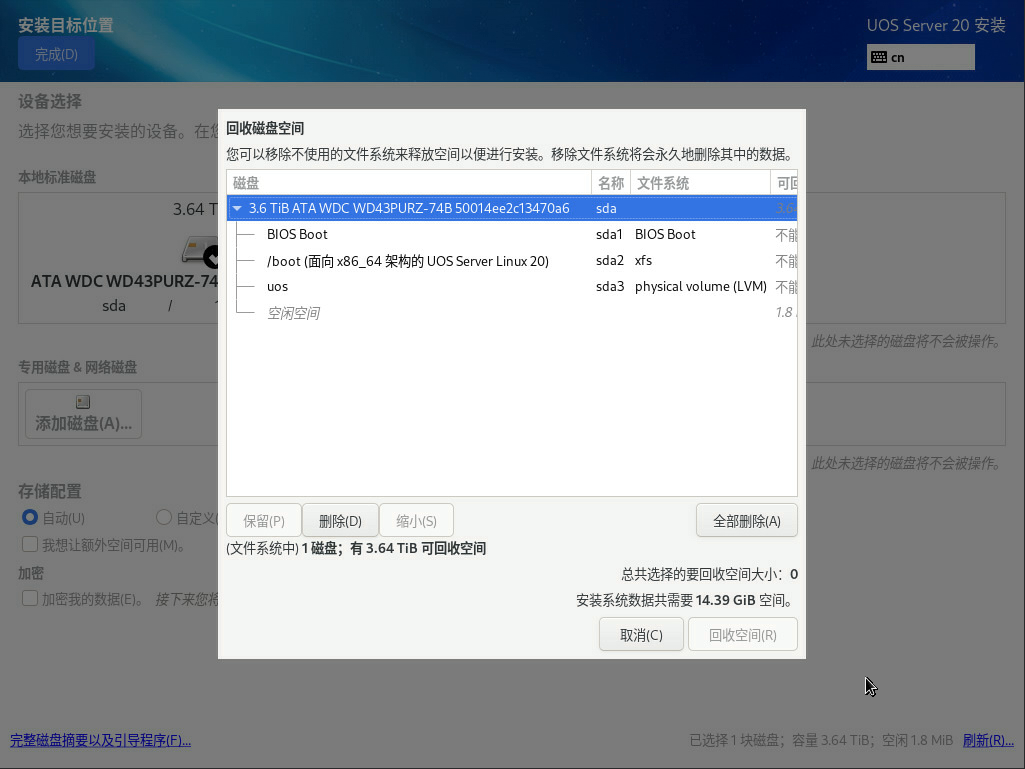Select the 自动(U) storage configuration radio
This screenshot has height=769, width=1025.
click(x=29, y=517)
